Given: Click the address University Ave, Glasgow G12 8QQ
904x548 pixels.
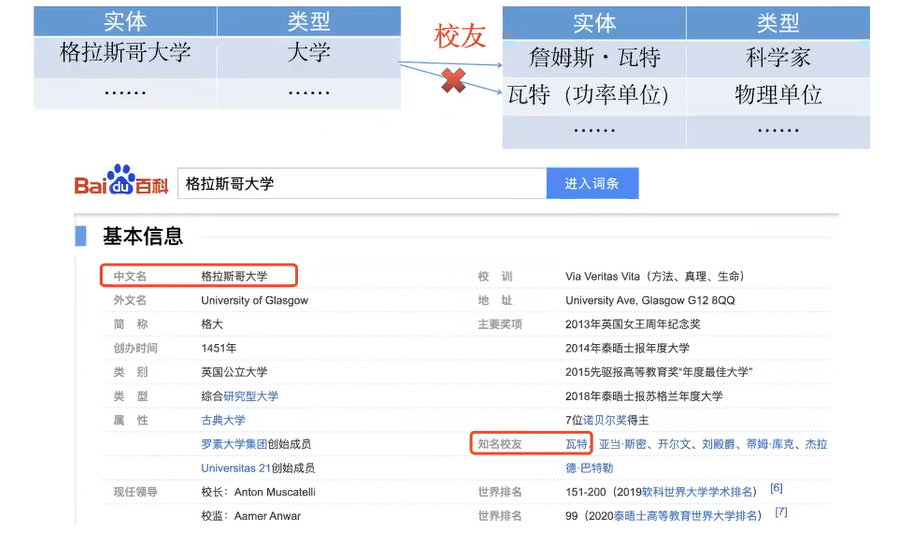Looking at the screenshot, I should point(650,300).
